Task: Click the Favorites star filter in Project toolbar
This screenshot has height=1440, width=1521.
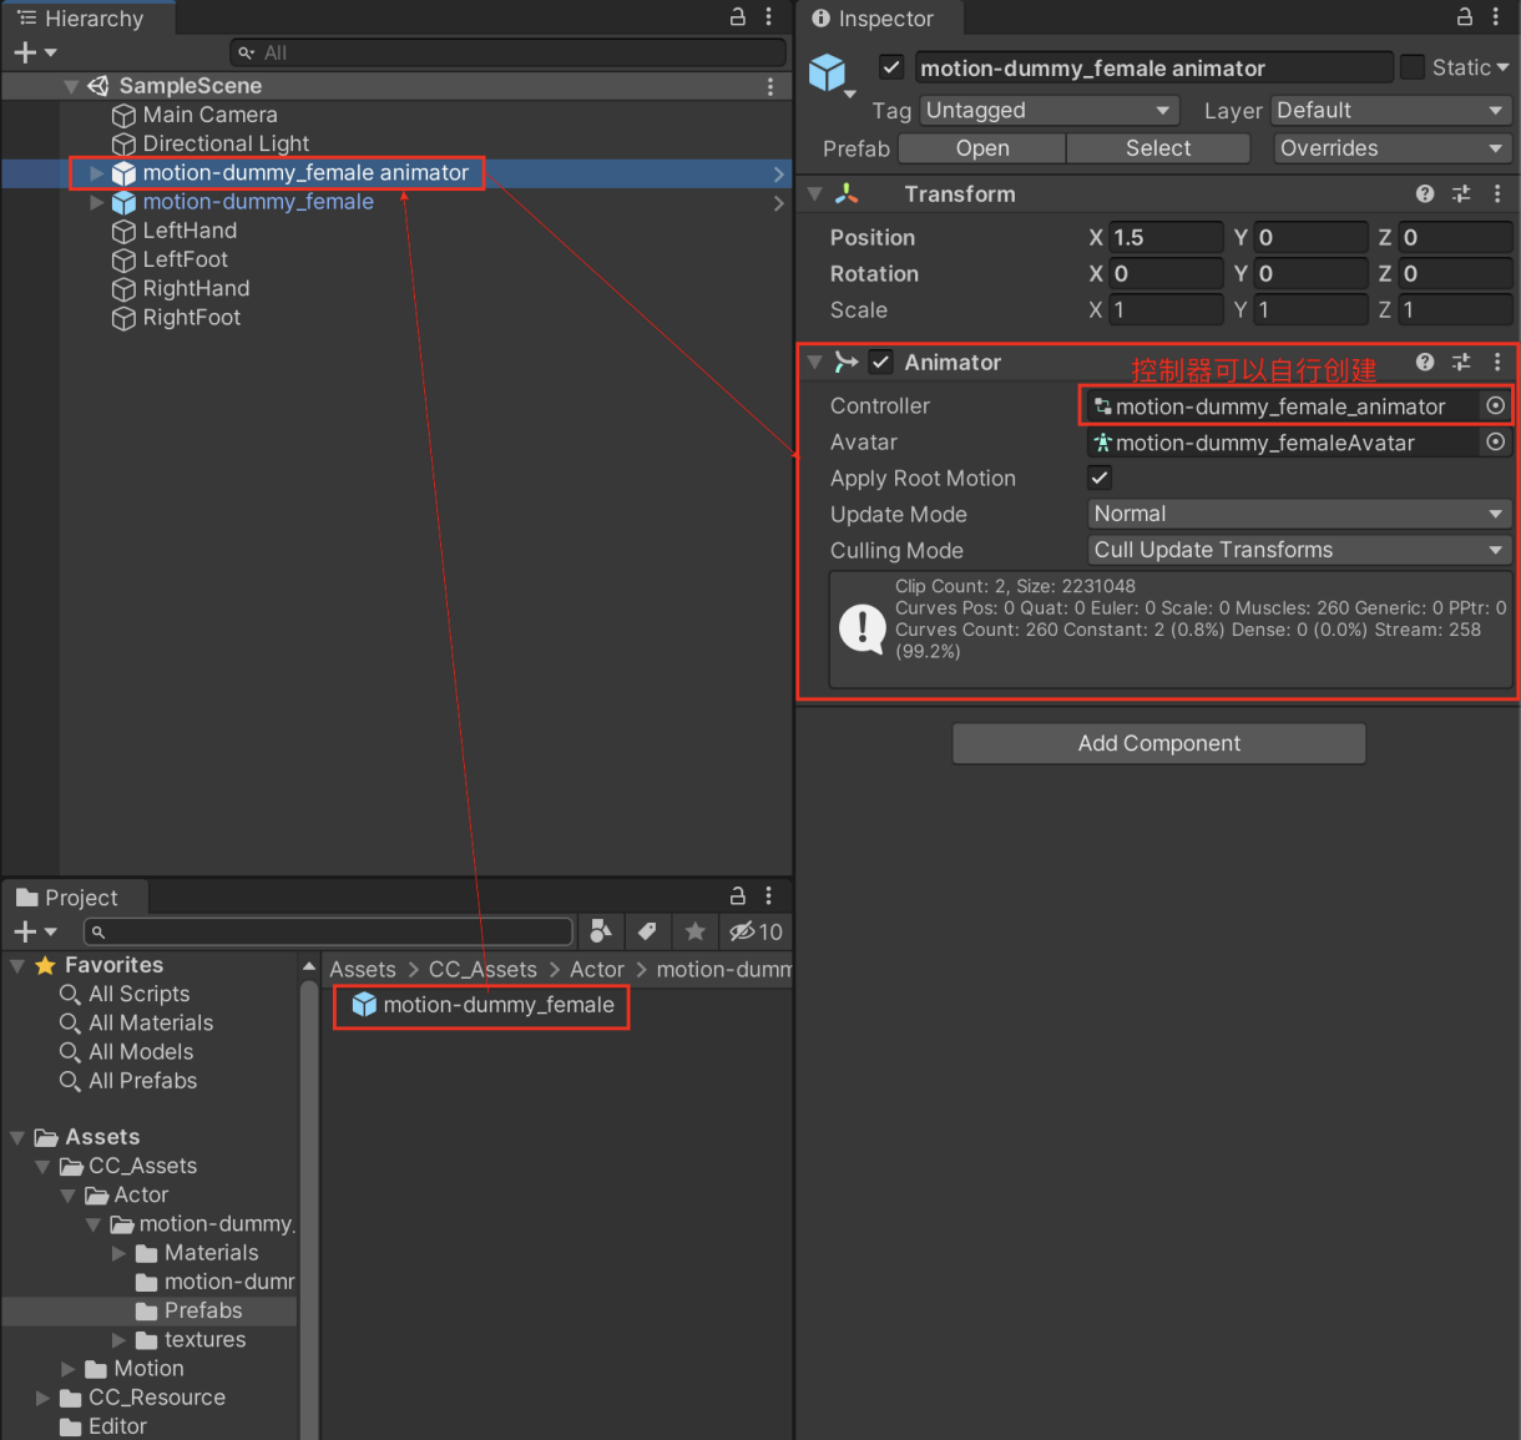Action: 694,931
